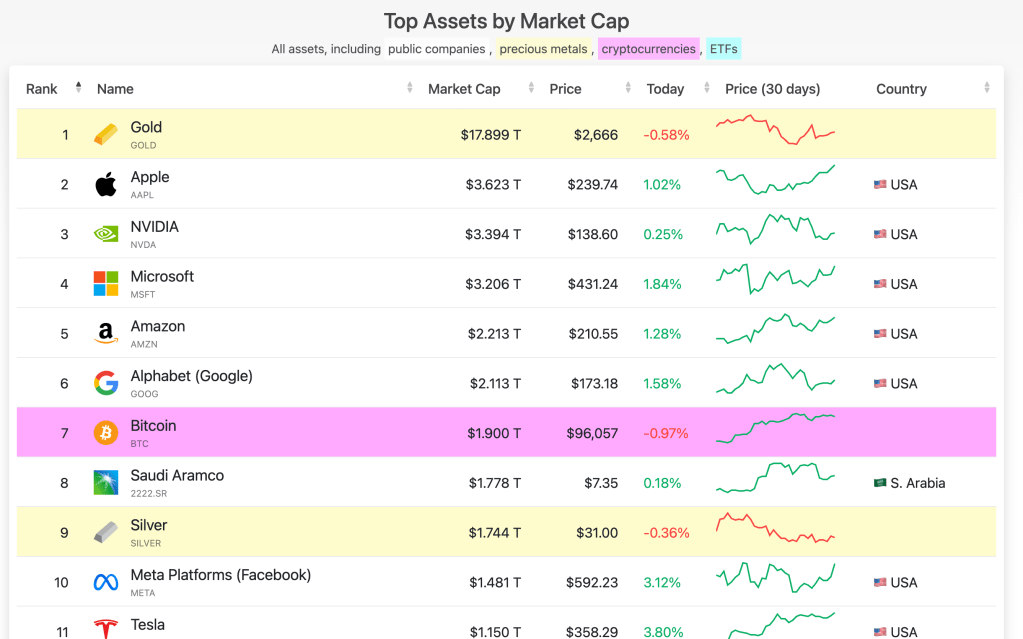Click the Bitcoin logo icon

(x=106, y=433)
